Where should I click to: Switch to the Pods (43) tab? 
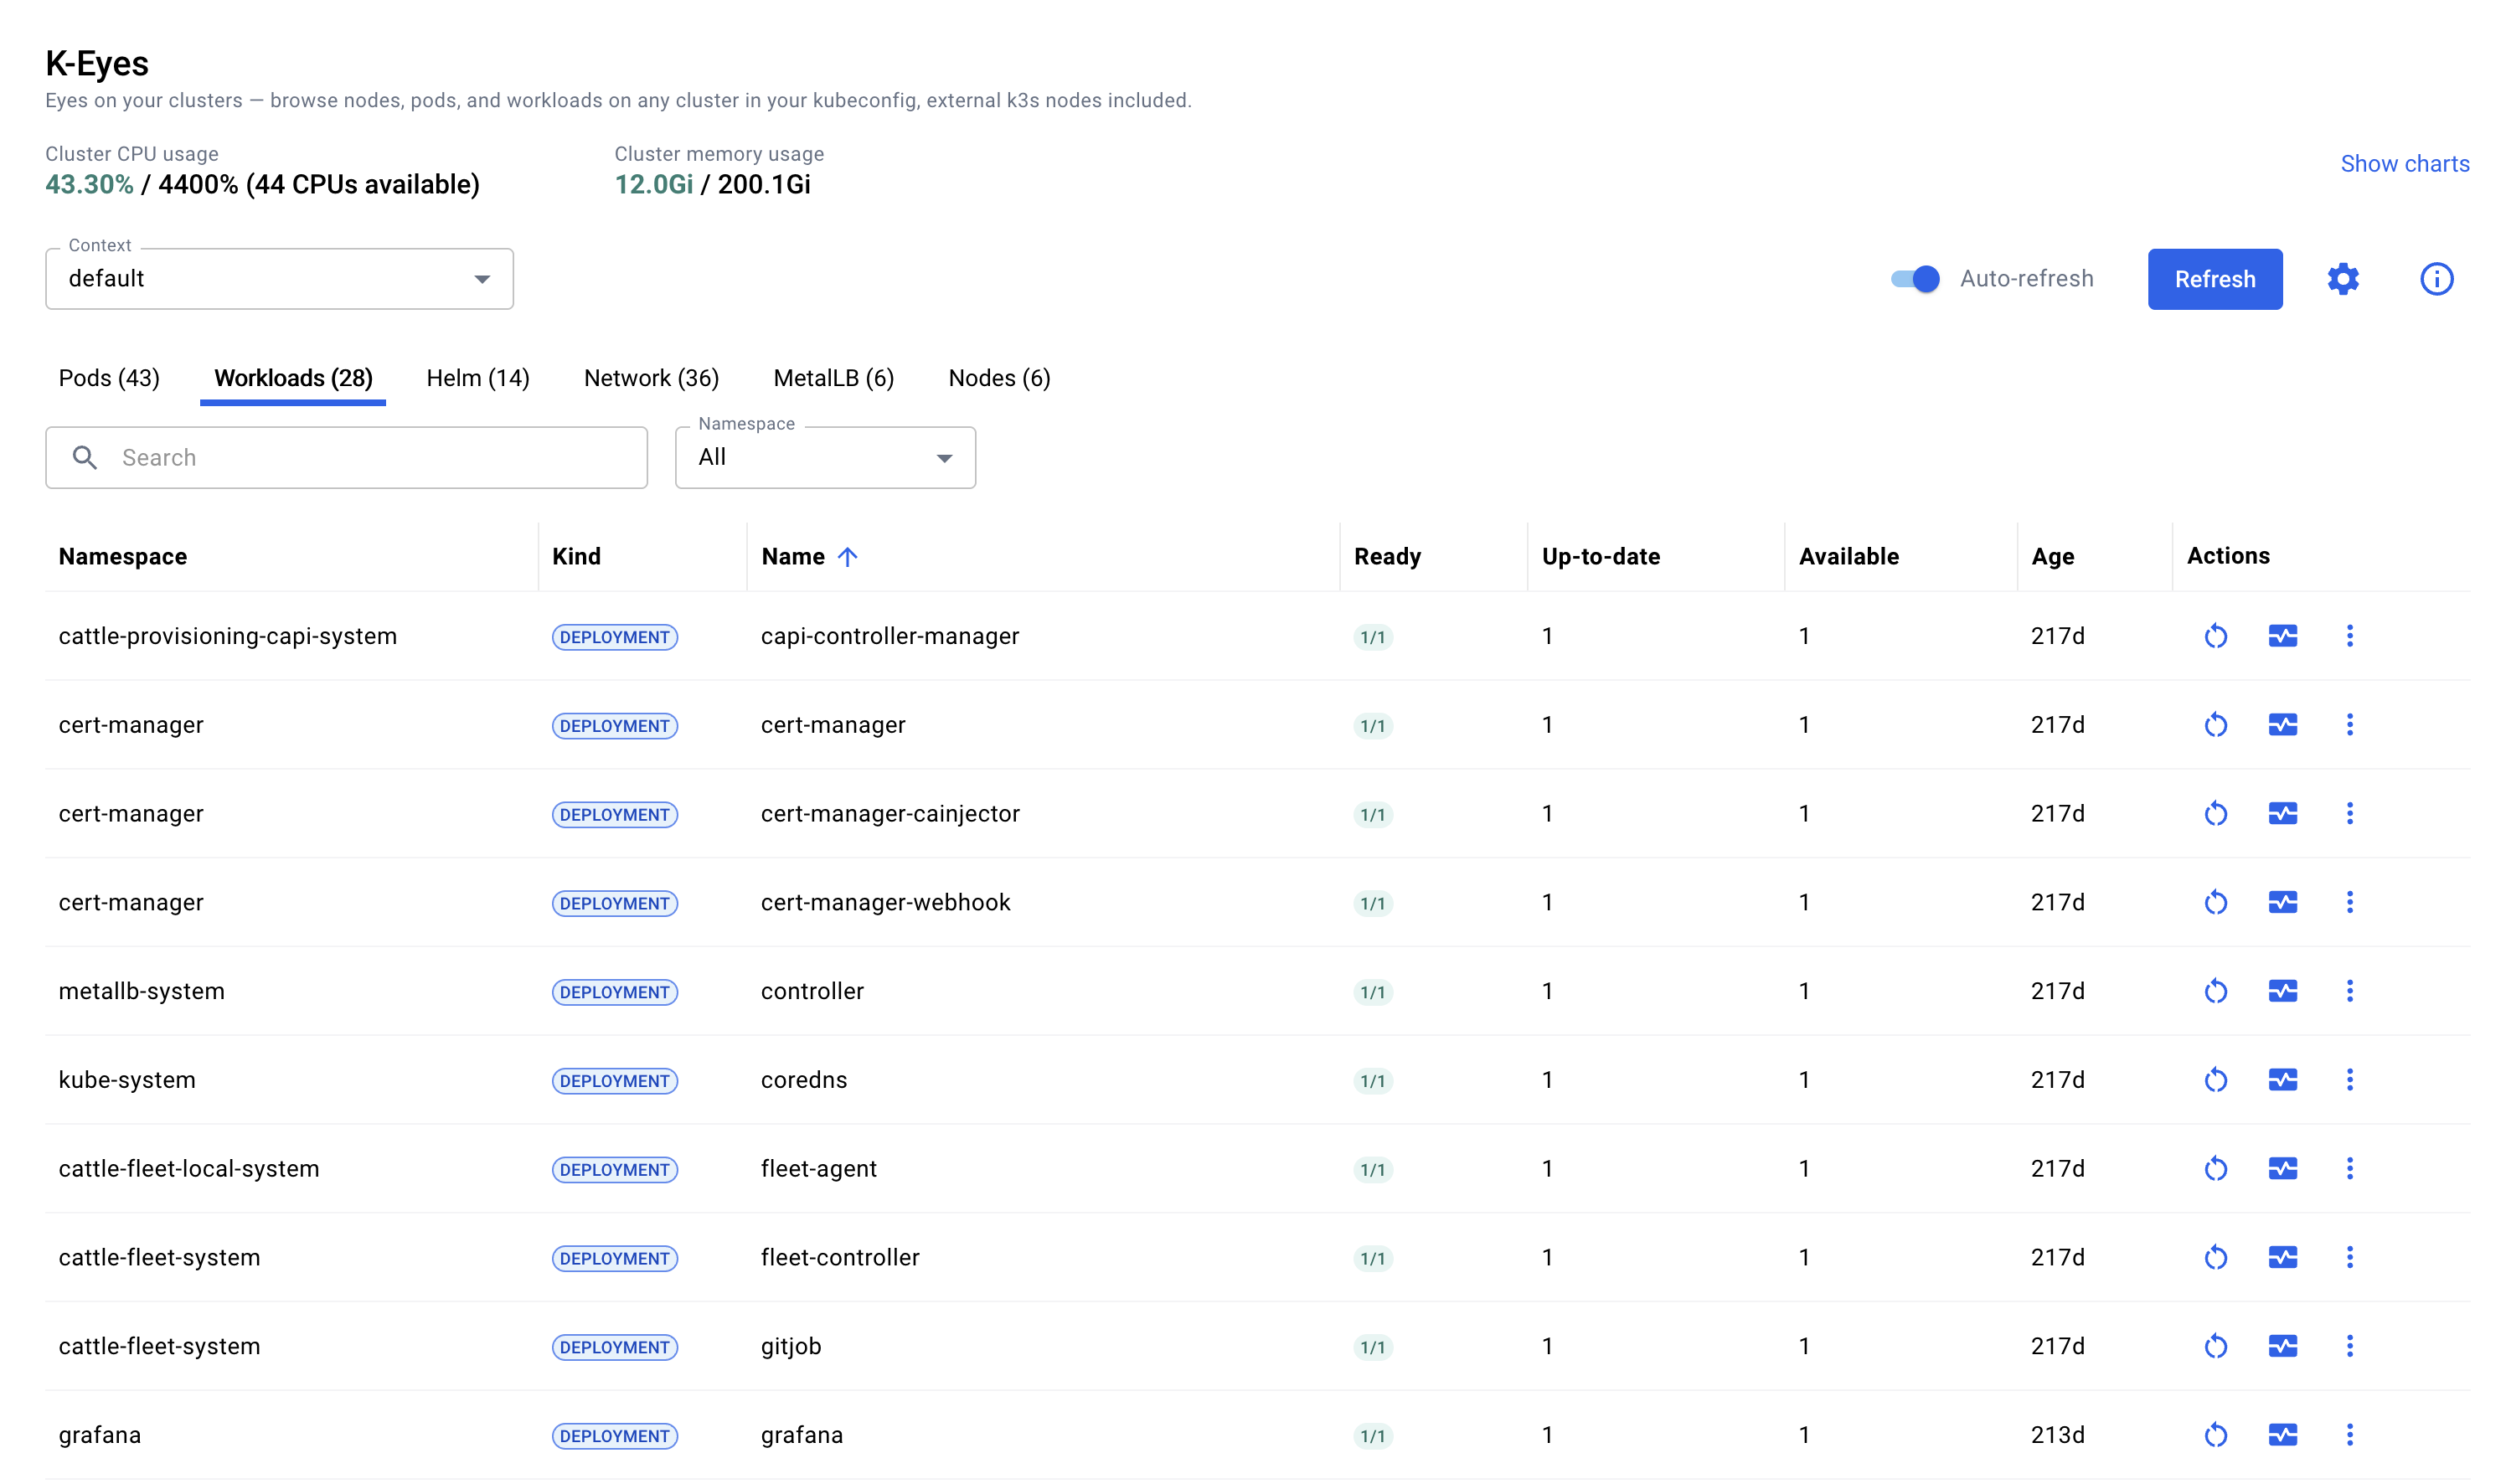(109, 378)
